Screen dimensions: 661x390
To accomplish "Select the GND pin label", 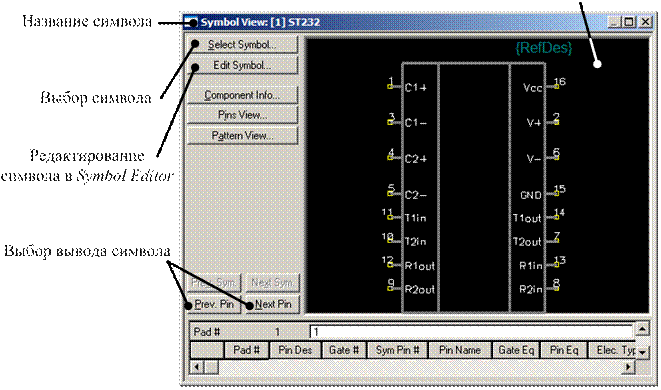I will (x=531, y=195).
